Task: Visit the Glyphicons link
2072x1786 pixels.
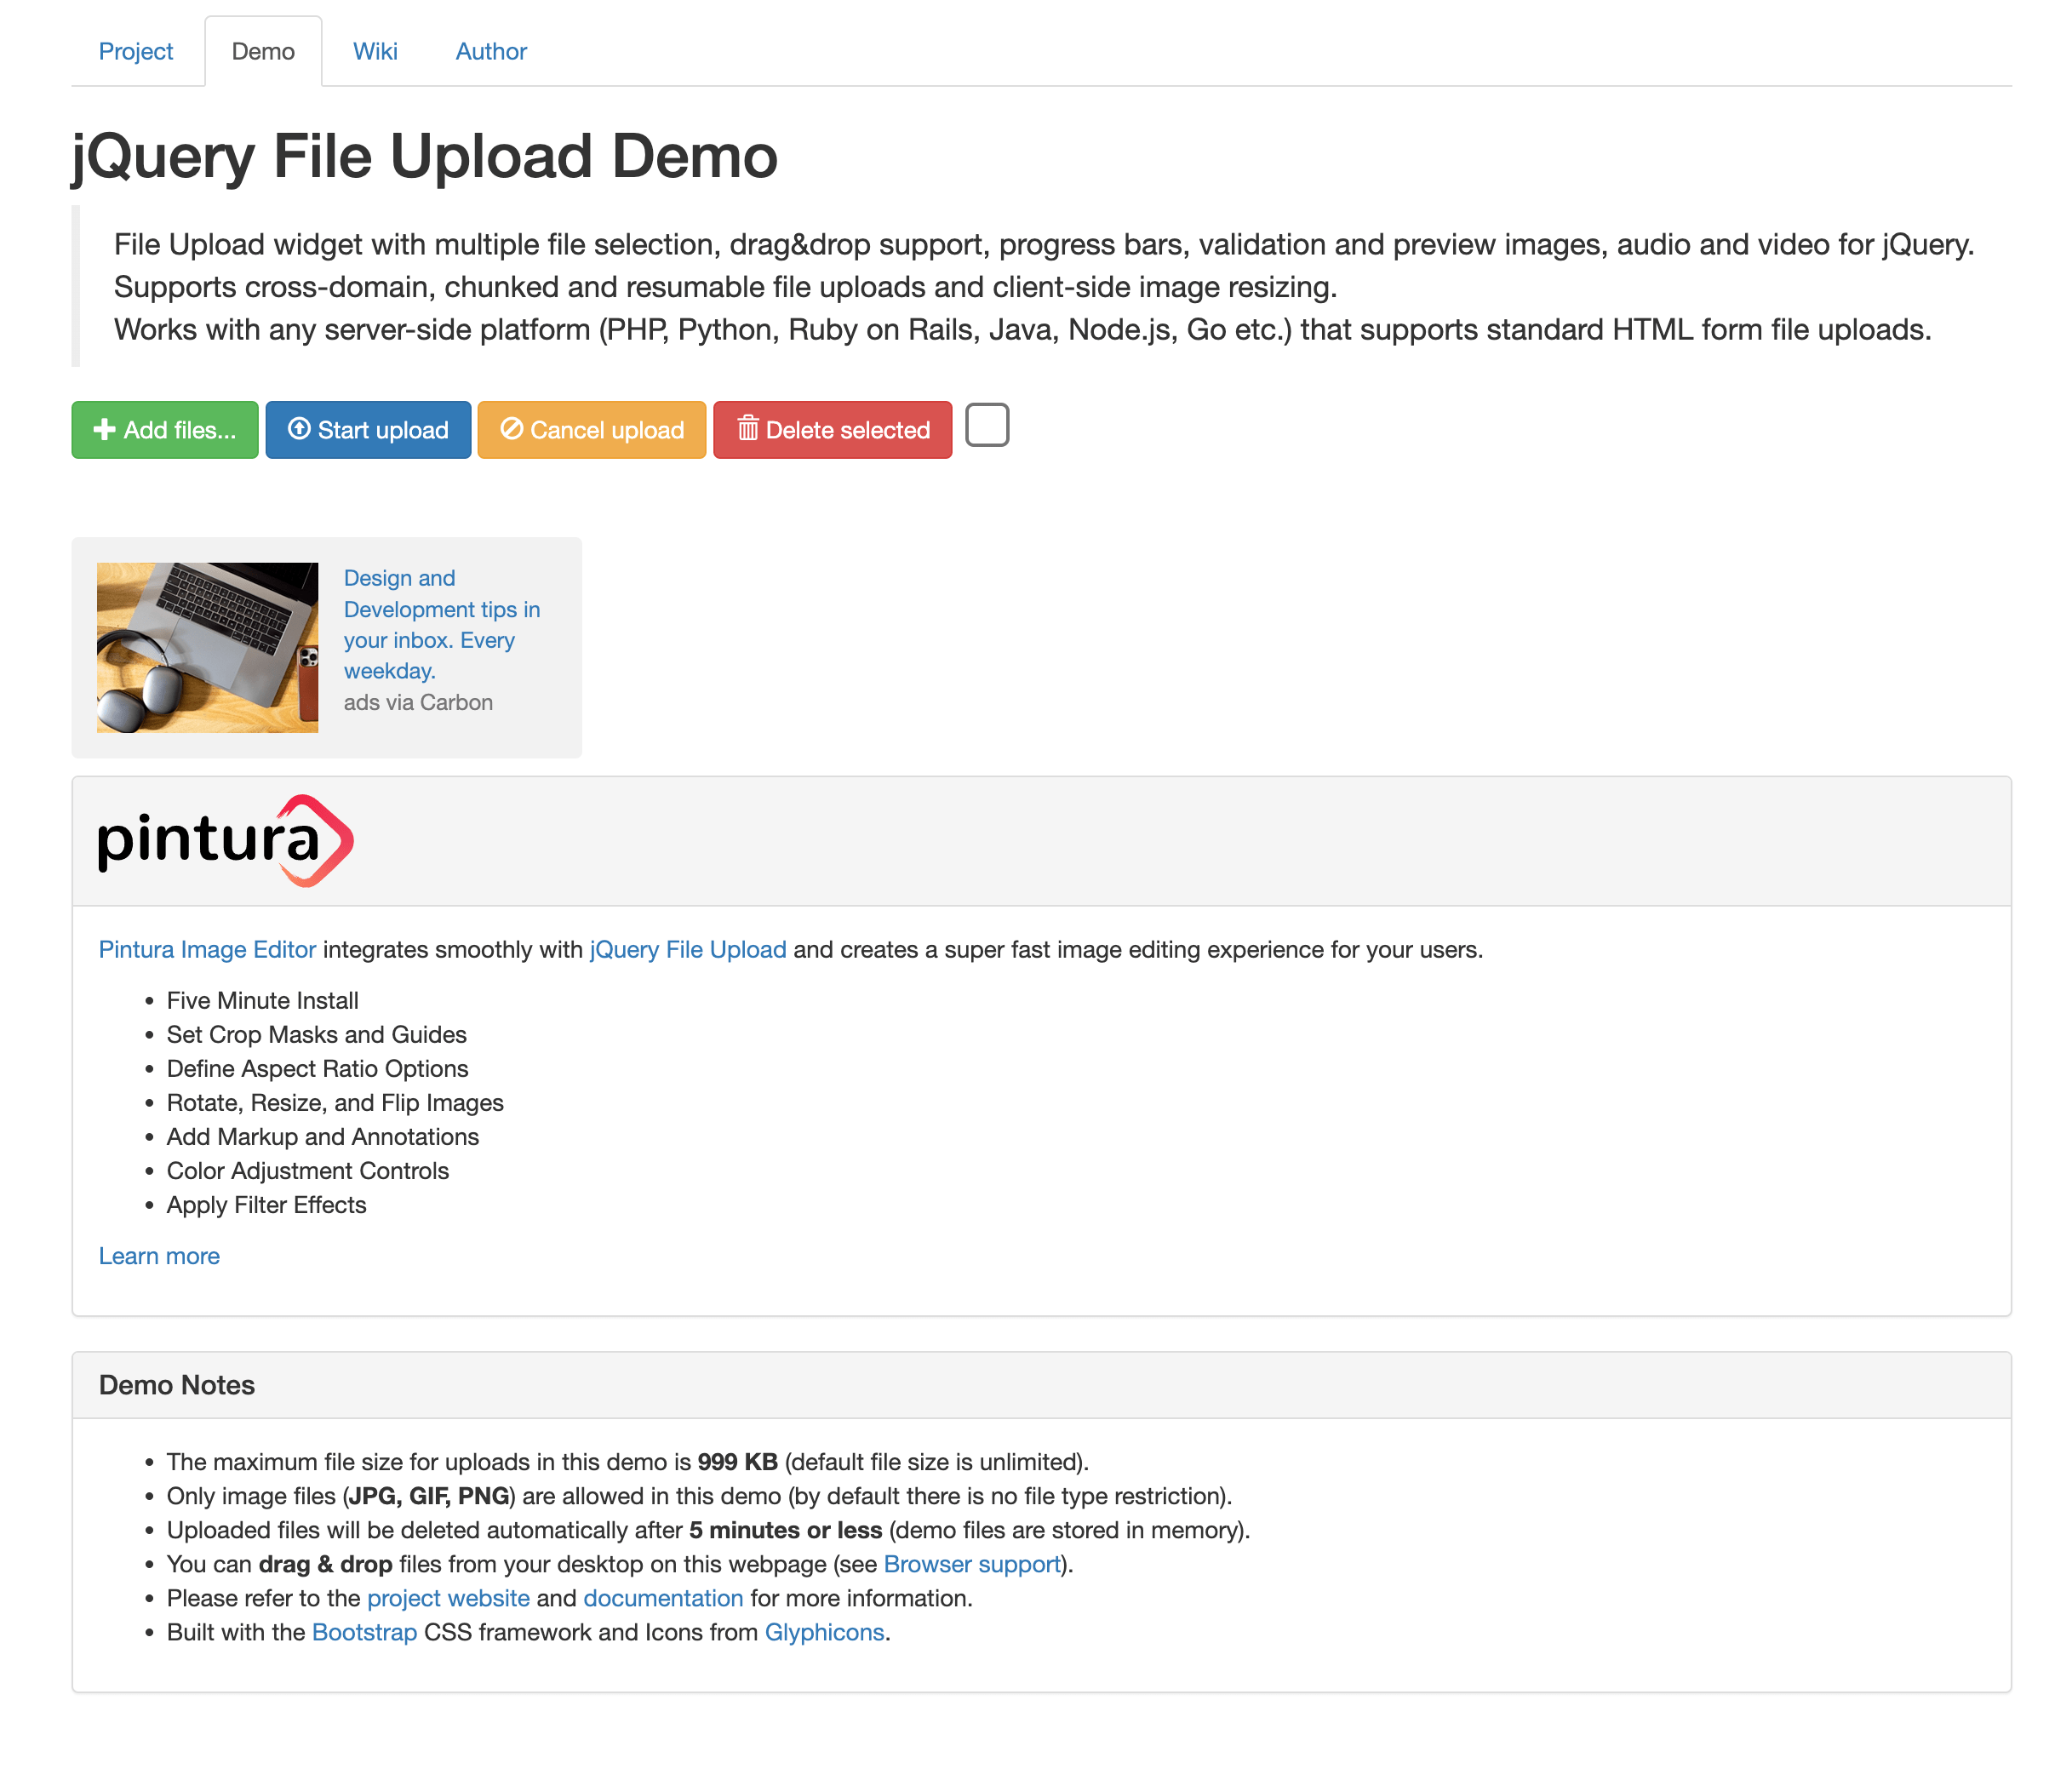Action: [x=824, y=1632]
